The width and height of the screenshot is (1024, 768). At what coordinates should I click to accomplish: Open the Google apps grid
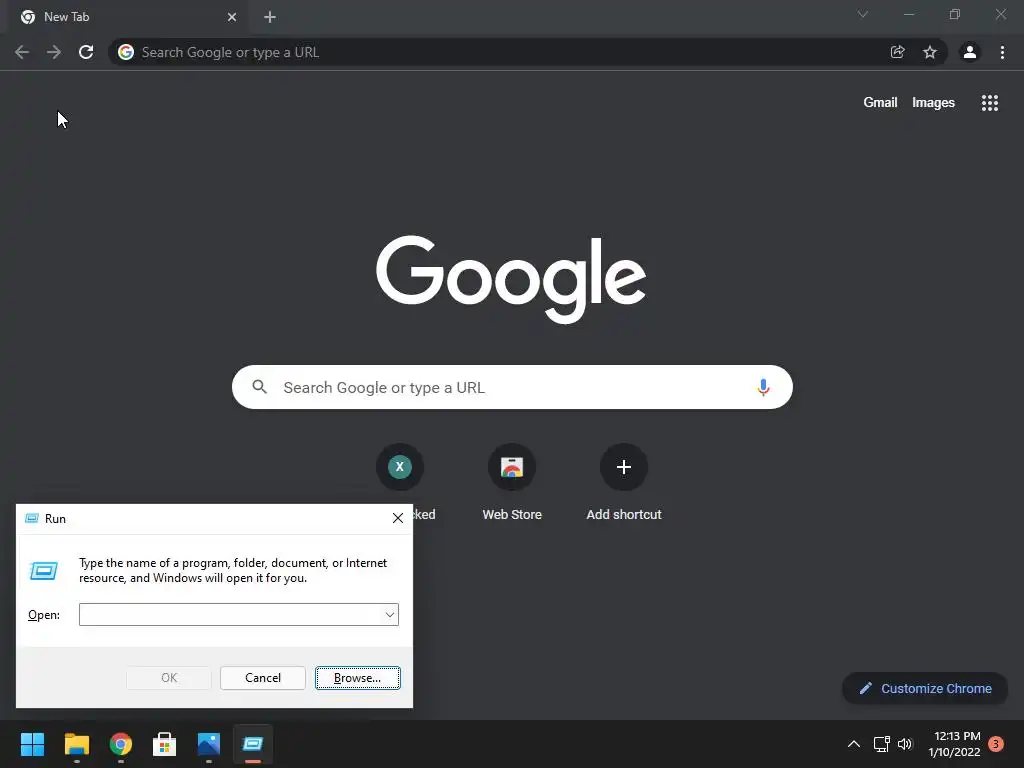(989, 103)
